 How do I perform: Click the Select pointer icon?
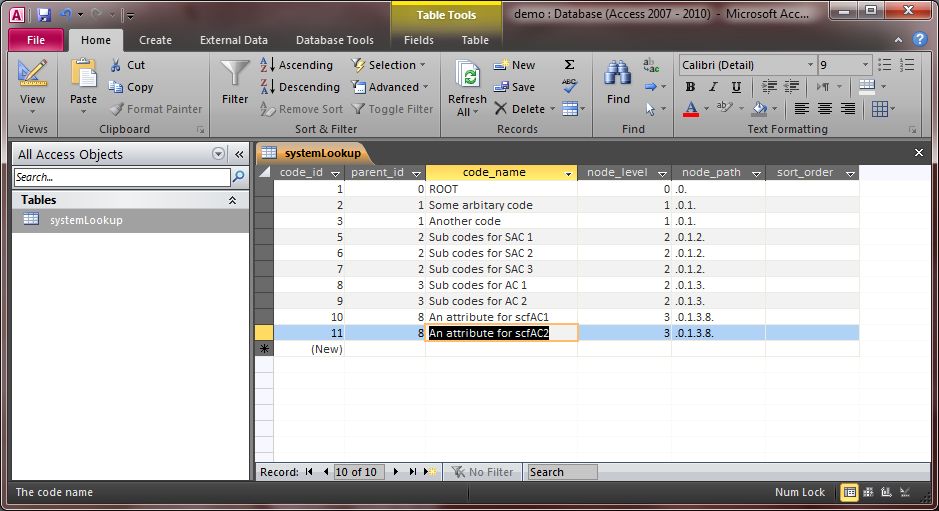651,109
